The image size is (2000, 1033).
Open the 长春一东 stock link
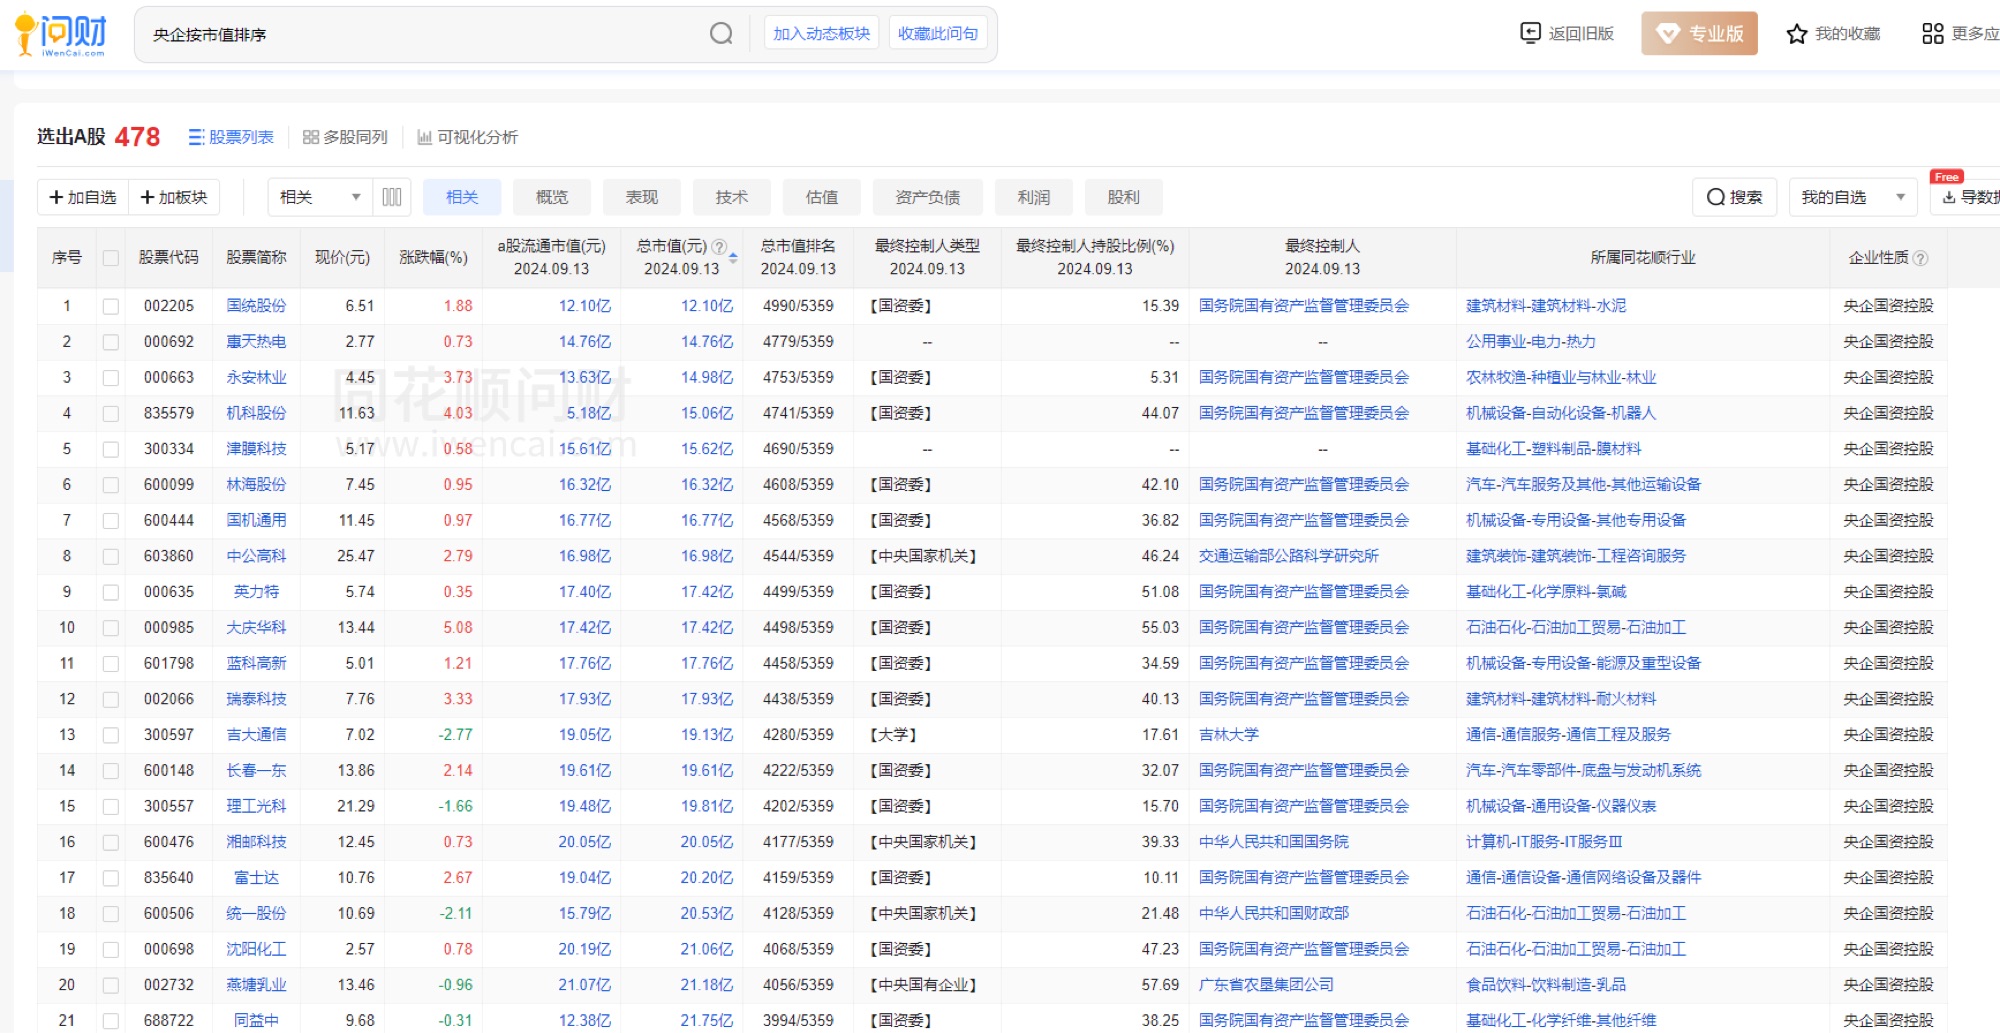tap(256, 771)
